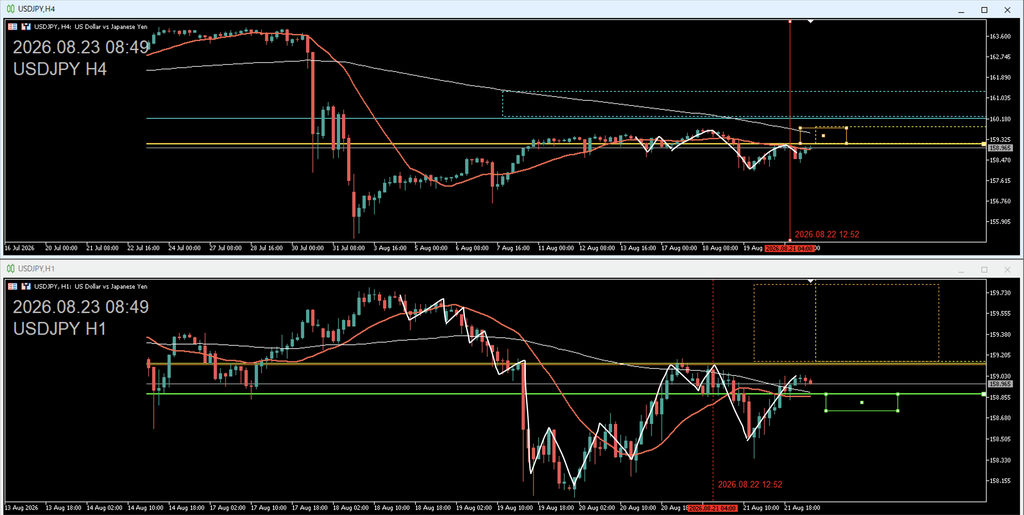Select chart shift triangle on H4 chart
Viewport: 1024px width, 515px height.
coord(810,22)
